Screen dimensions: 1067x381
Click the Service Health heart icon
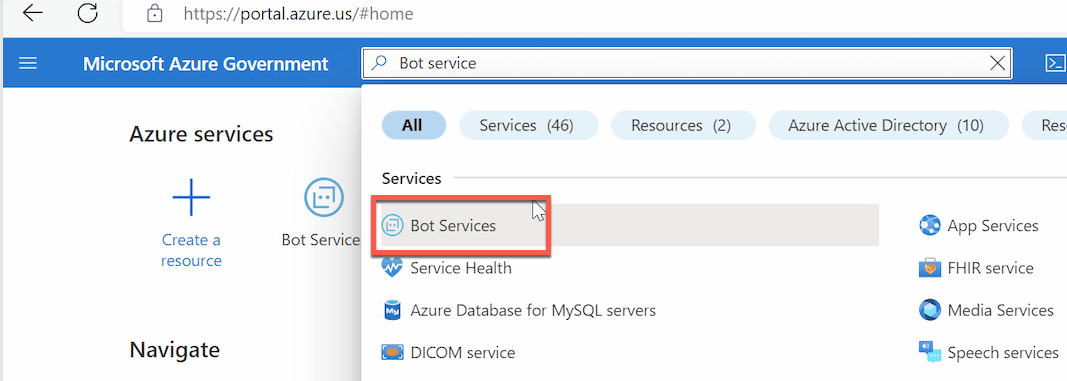[392, 268]
